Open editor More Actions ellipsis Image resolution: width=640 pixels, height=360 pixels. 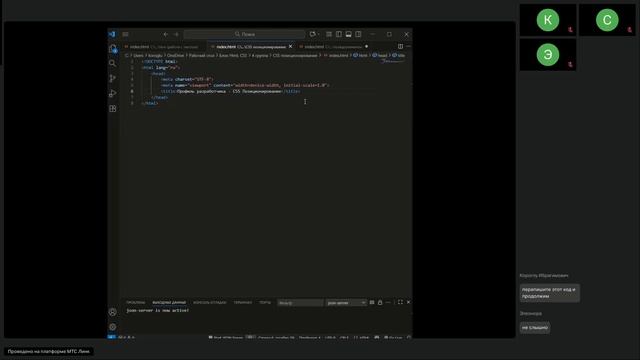tap(408, 47)
